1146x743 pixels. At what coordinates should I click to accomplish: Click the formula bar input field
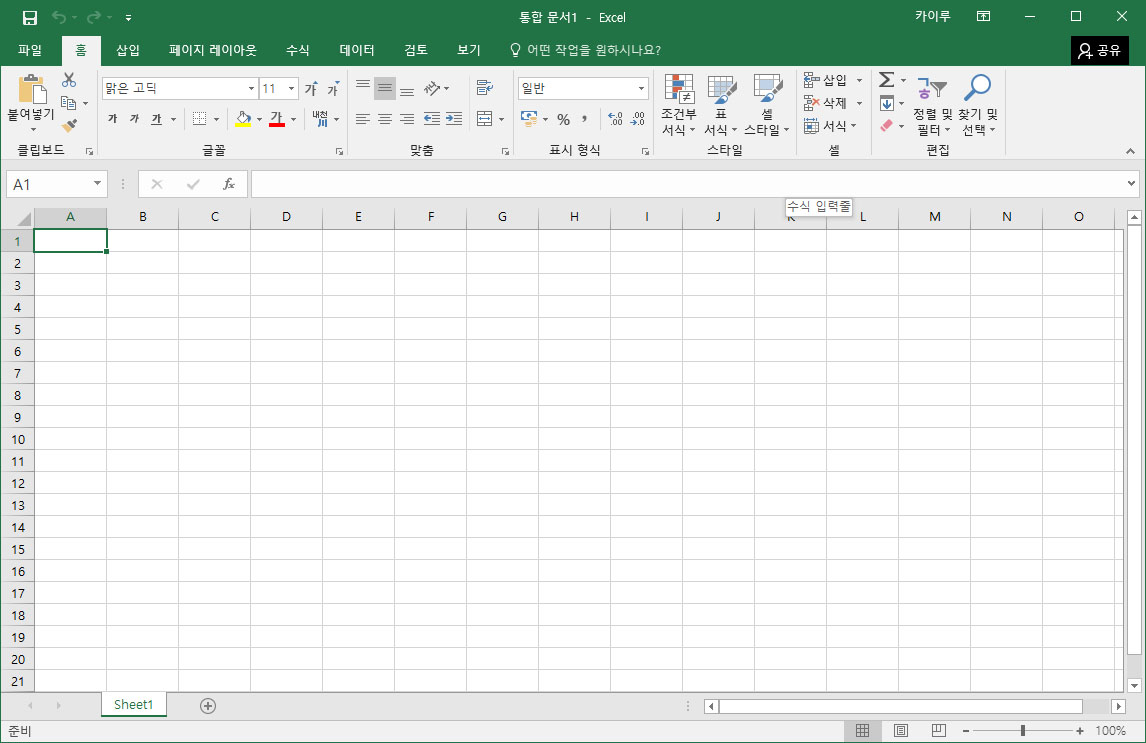click(x=690, y=184)
